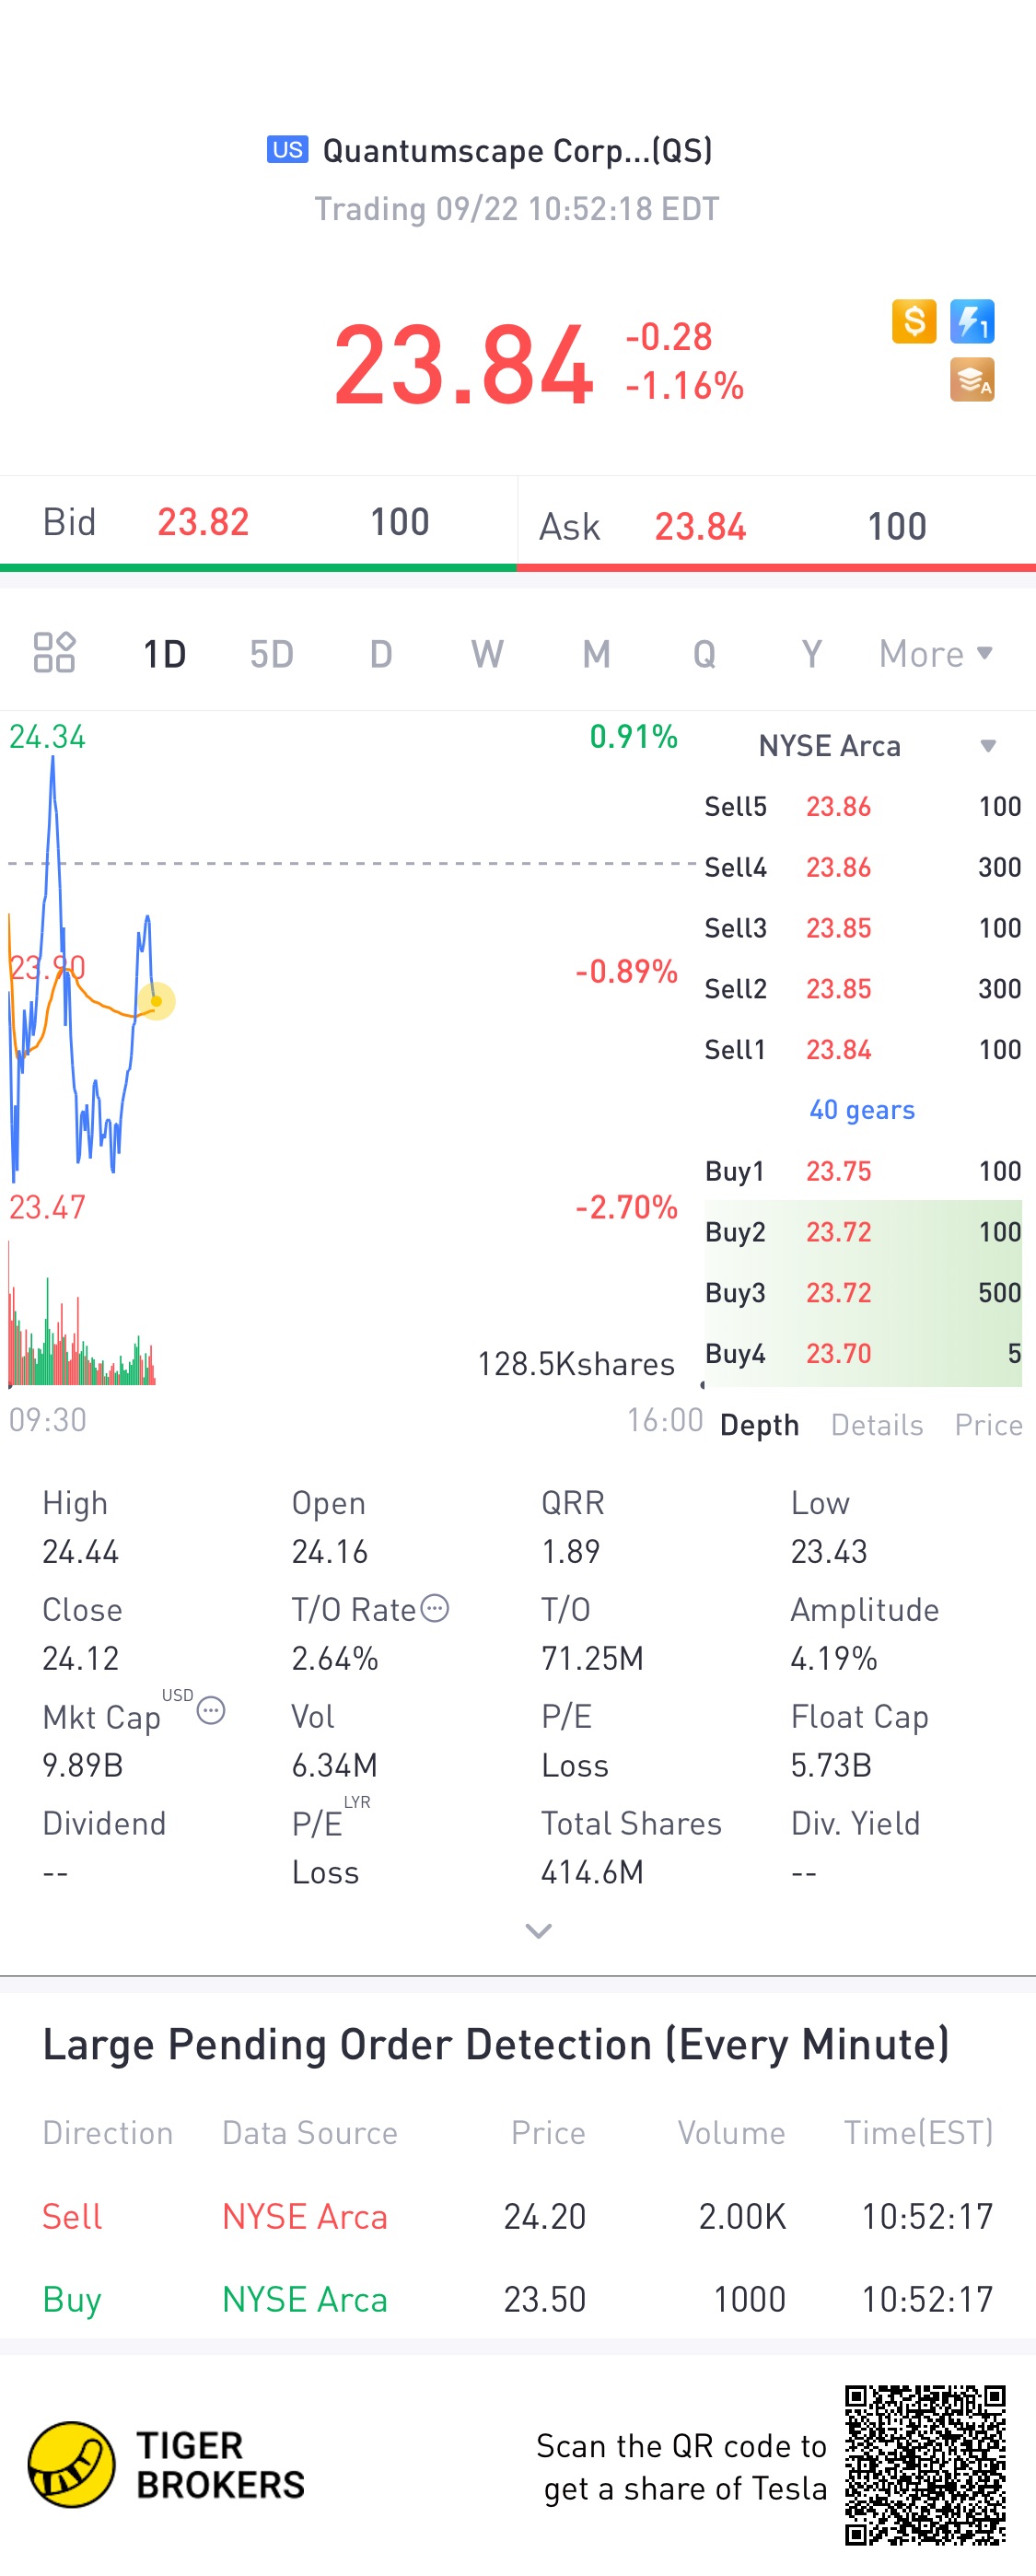Tap the yellow marker on price chart

click(156, 1001)
